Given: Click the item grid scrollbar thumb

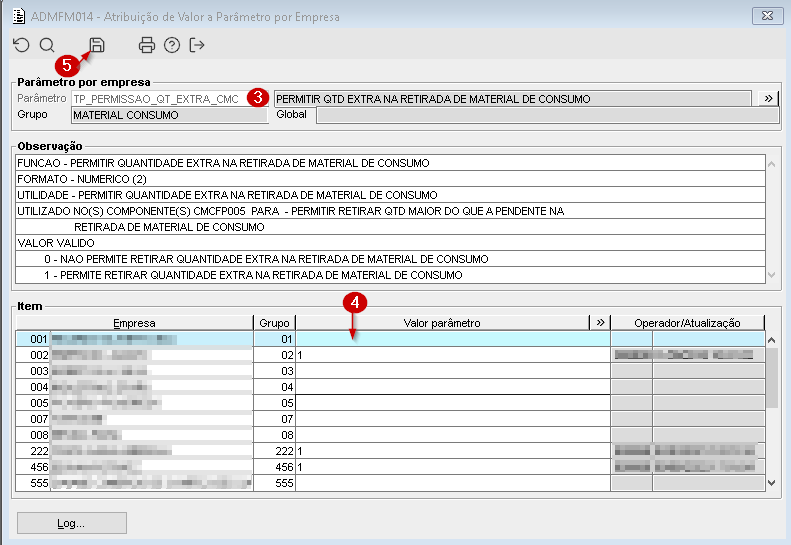Looking at the screenshot, I should pos(772,378).
